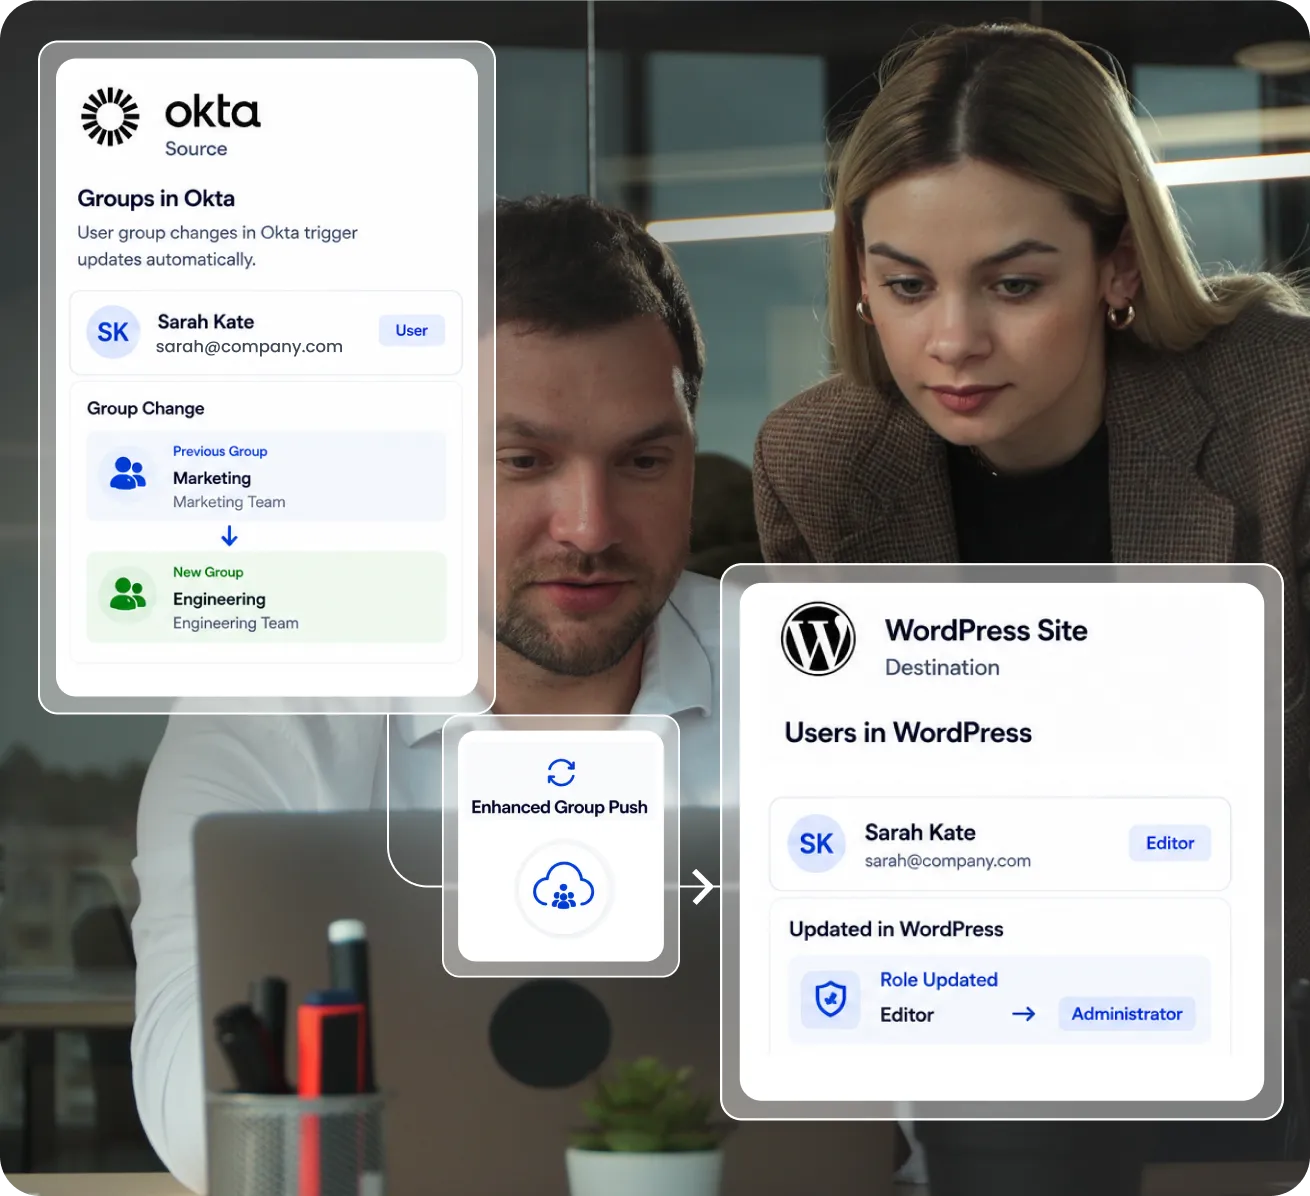This screenshot has width=1310, height=1196.
Task: Click the Enhanced Group Push label
Action: tap(559, 807)
